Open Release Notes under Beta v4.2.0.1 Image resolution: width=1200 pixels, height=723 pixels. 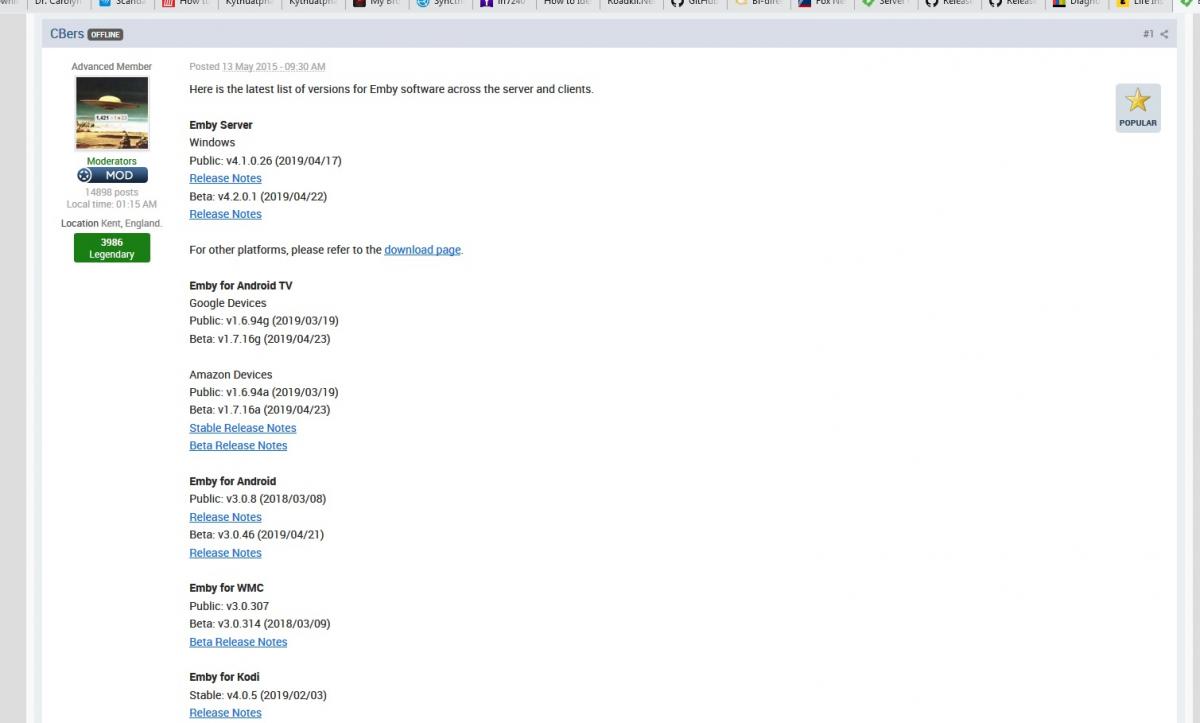click(225, 214)
